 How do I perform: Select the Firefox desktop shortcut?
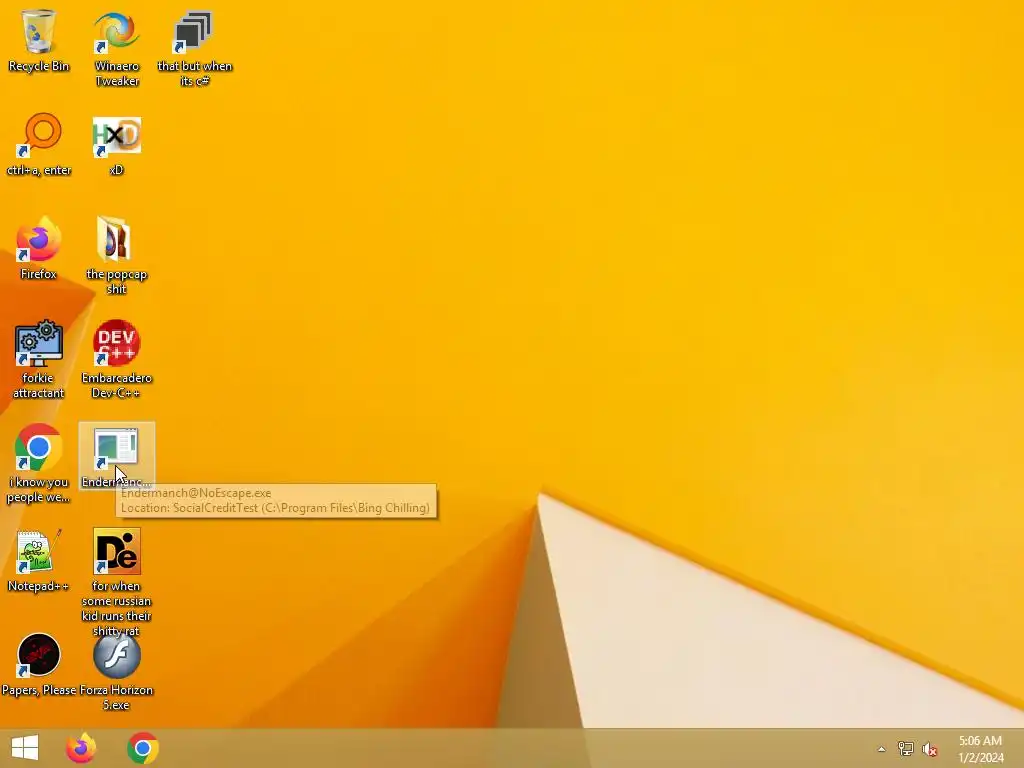(39, 248)
